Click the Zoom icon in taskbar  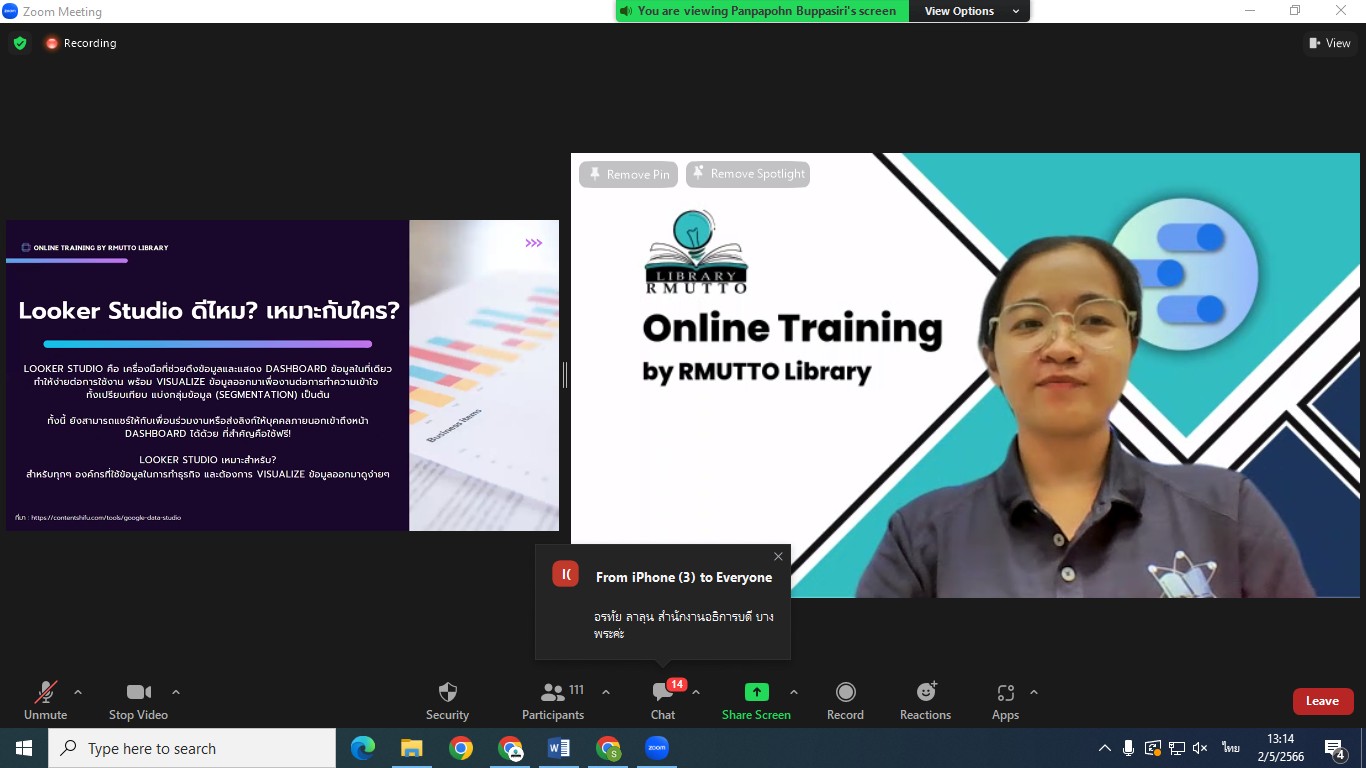coord(657,748)
